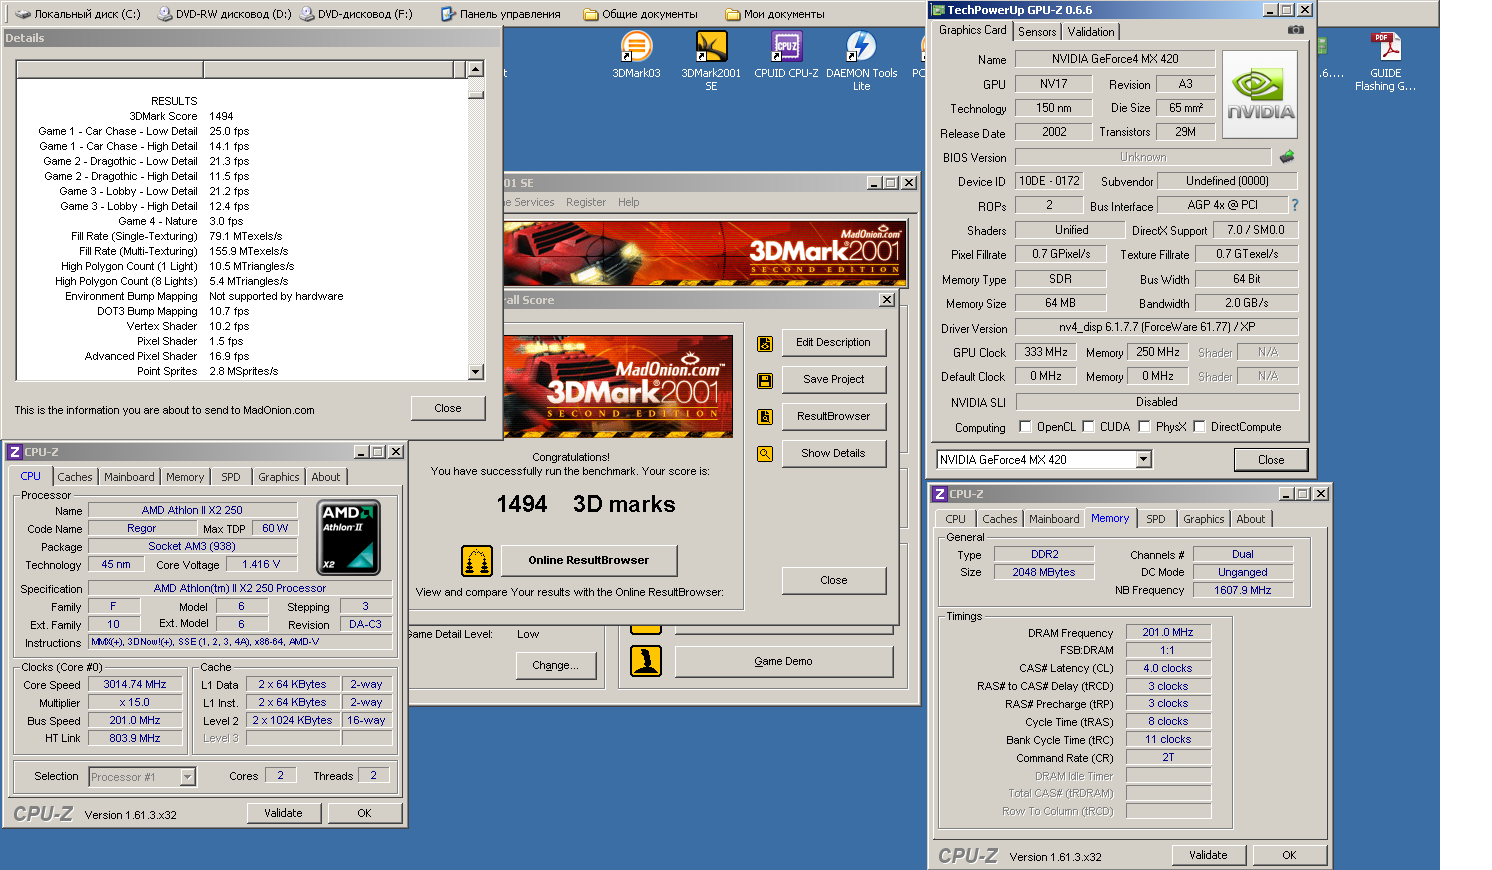Screen dimensions: 1492x870
Task: Switch to the Validation tab in GPU-Z
Action: pos(1091,32)
